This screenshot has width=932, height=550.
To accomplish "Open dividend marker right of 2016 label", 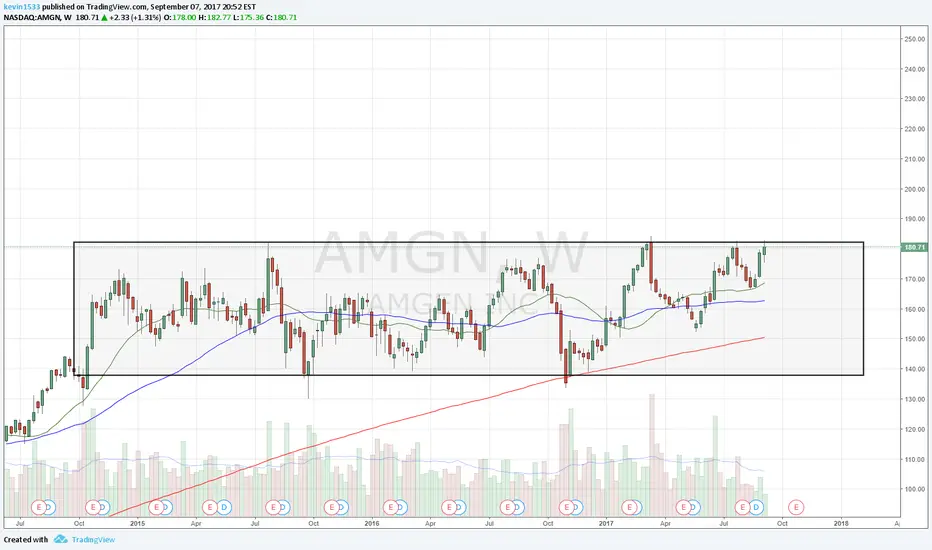I will click(400, 507).
